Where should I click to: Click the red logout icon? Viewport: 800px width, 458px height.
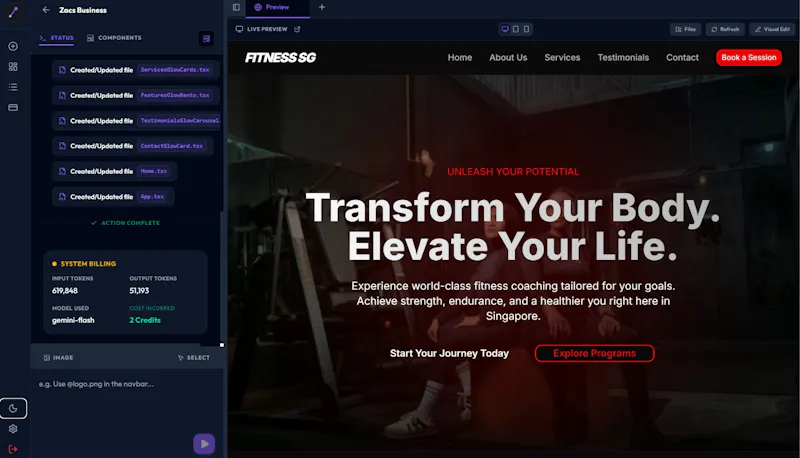click(13, 449)
